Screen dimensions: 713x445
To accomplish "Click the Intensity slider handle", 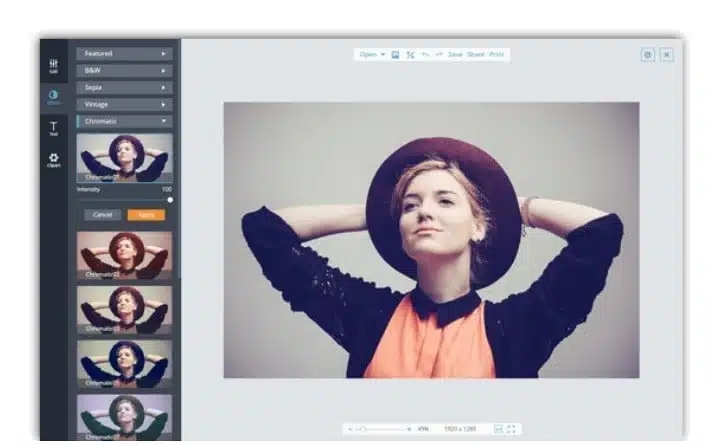I will click(169, 200).
